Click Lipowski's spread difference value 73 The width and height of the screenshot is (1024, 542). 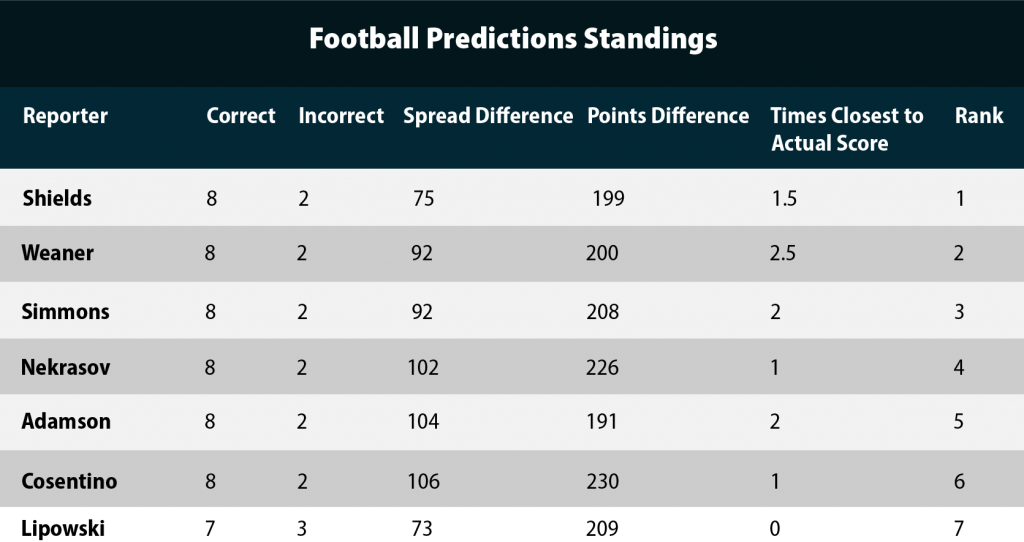click(x=422, y=528)
